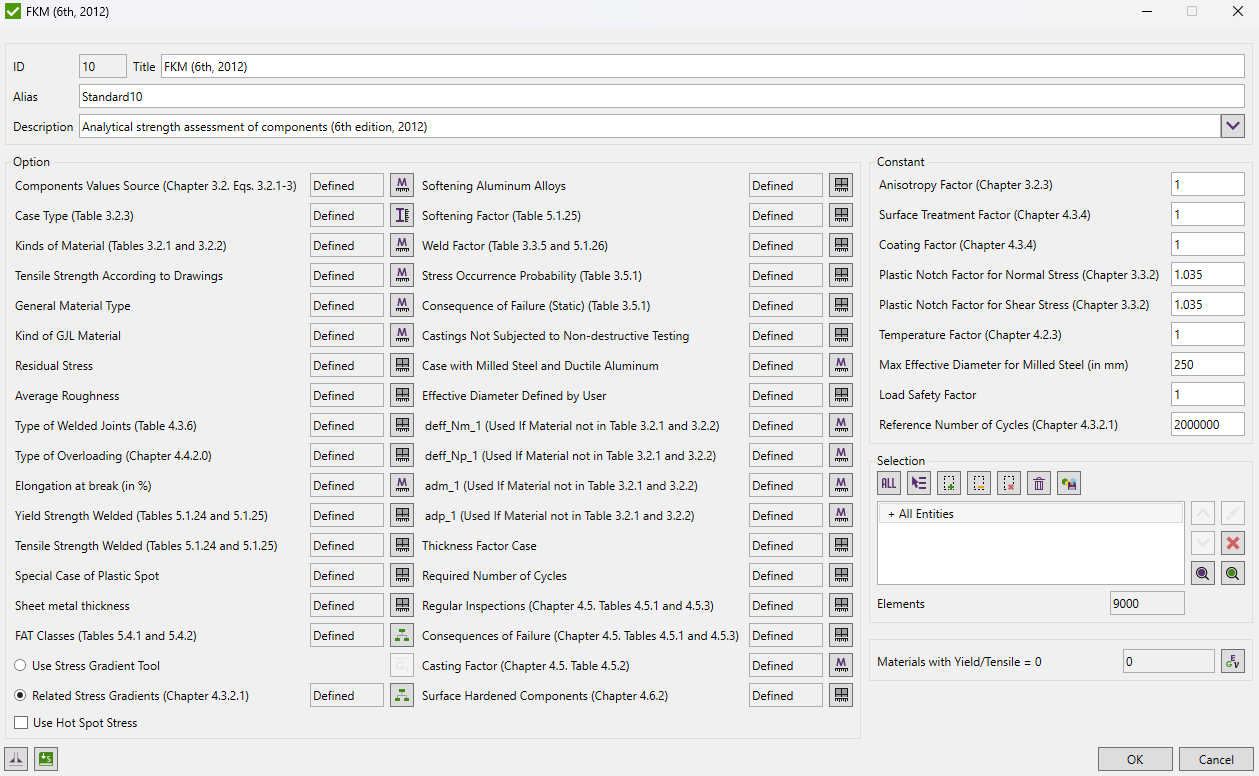
Task: Click the table icon for Residual Stress
Action: click(x=401, y=365)
